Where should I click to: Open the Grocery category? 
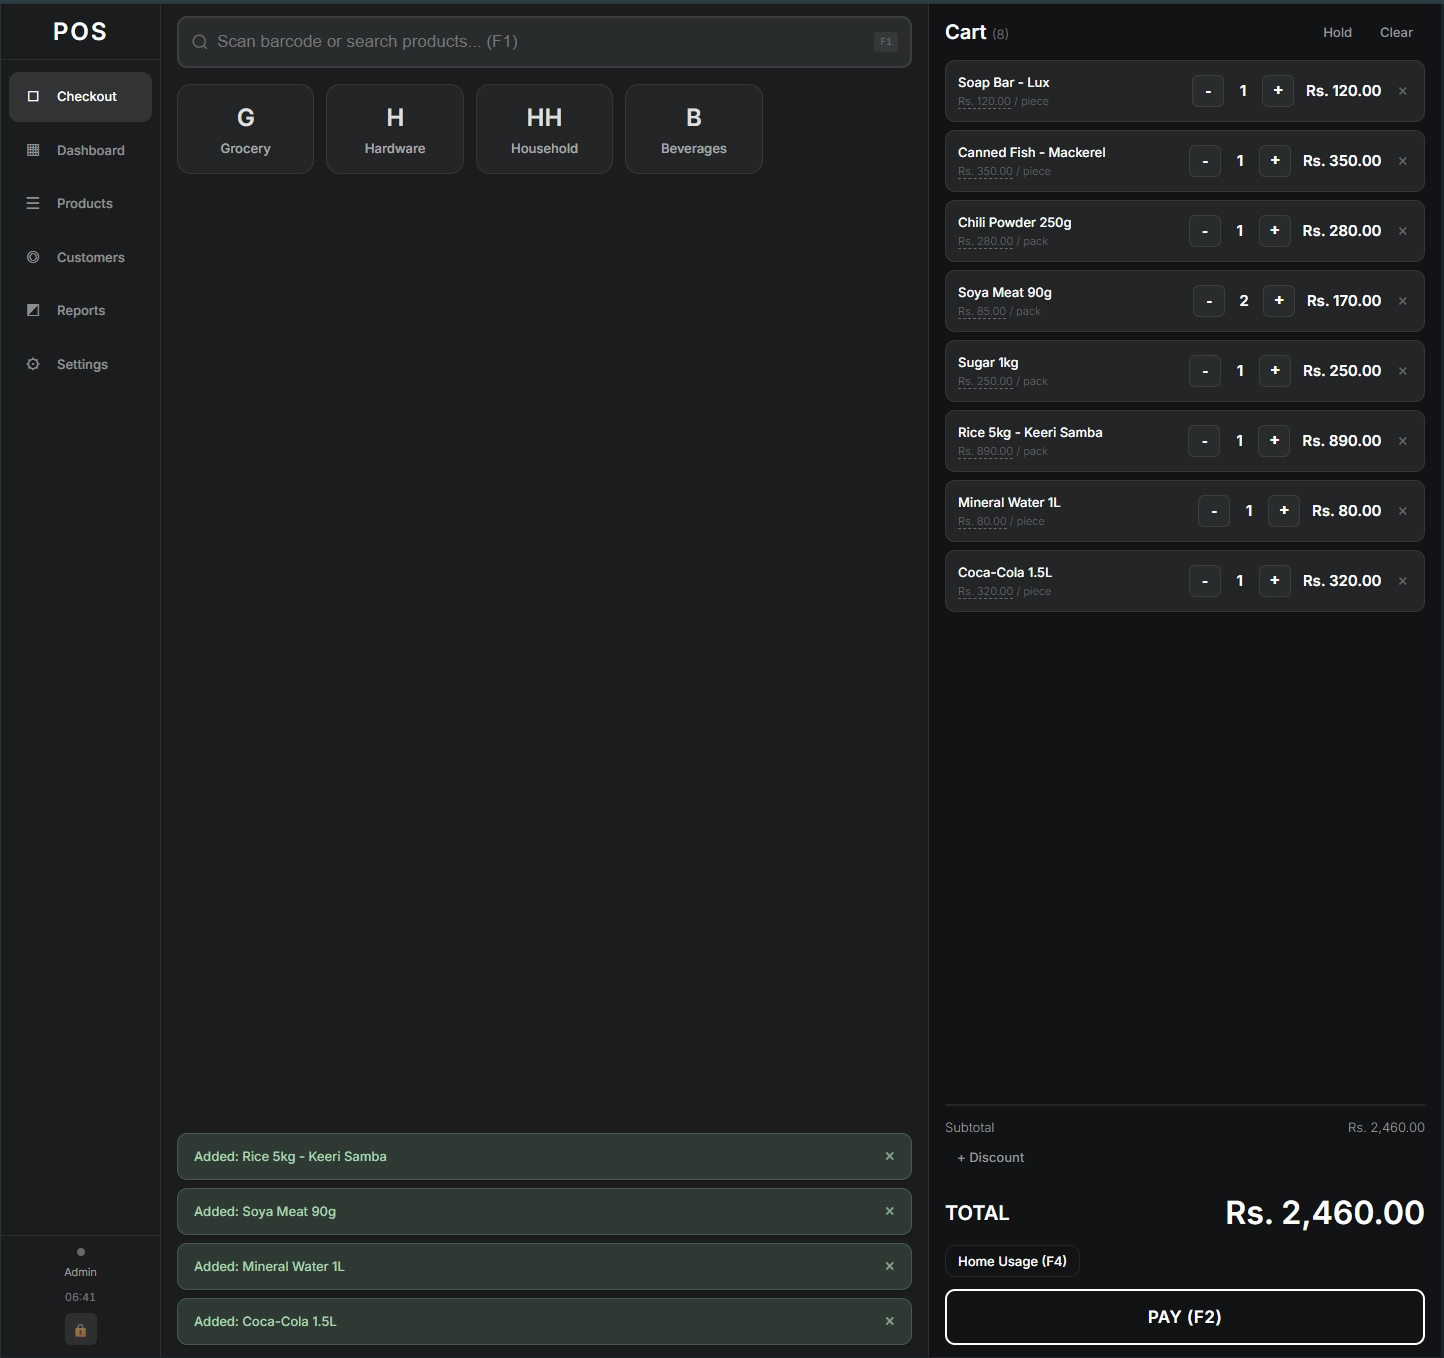tap(245, 128)
